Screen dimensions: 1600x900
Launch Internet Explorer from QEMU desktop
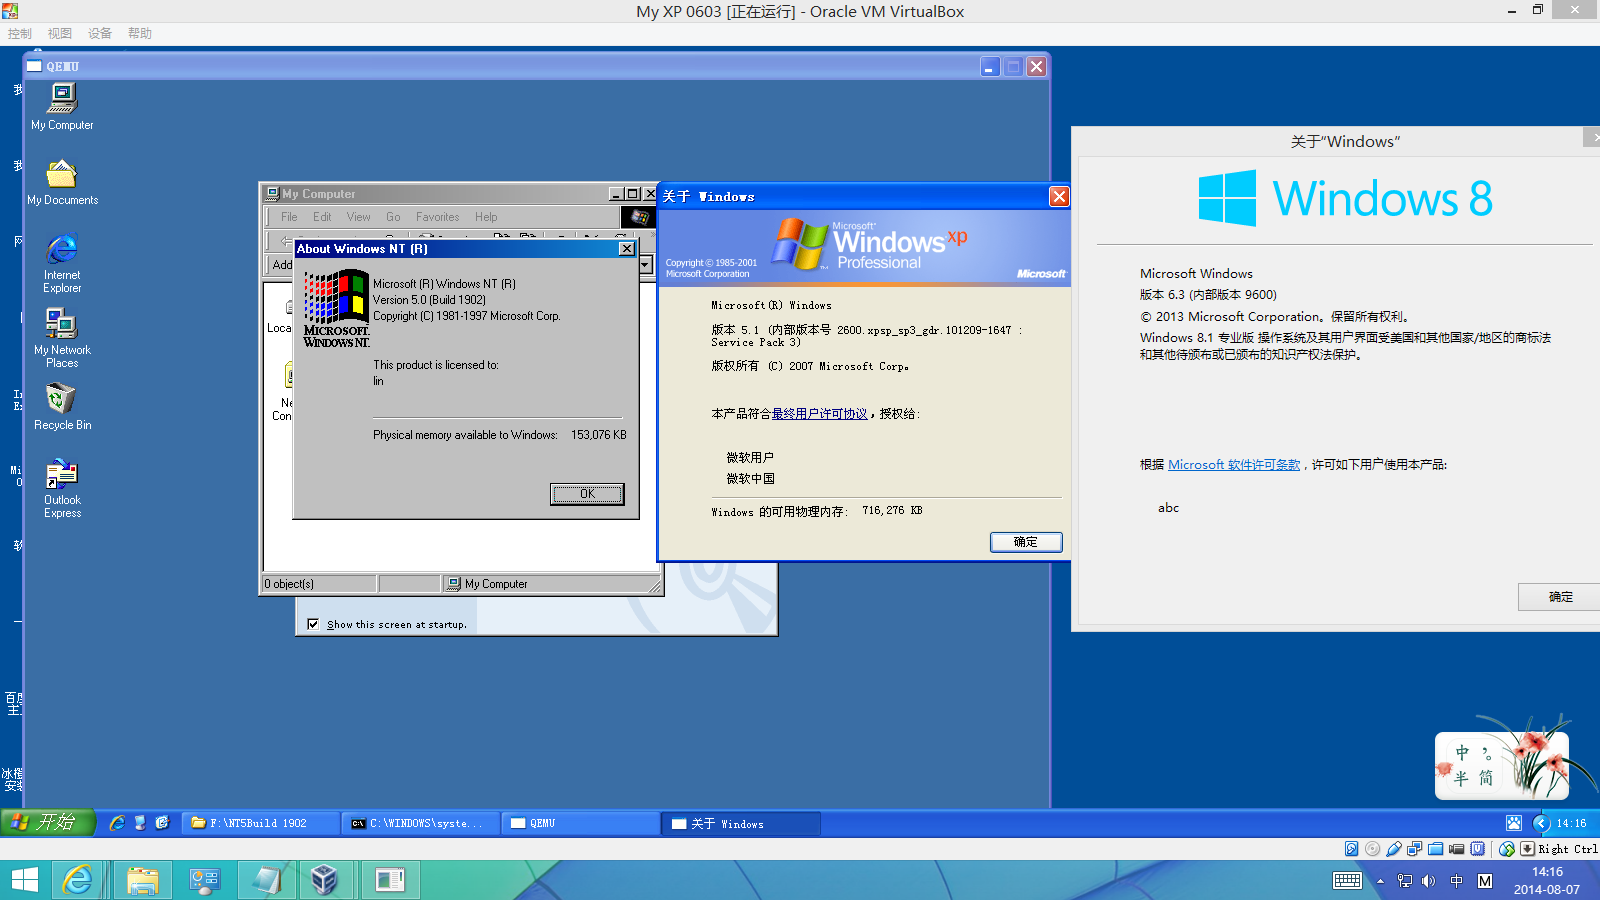[62, 264]
